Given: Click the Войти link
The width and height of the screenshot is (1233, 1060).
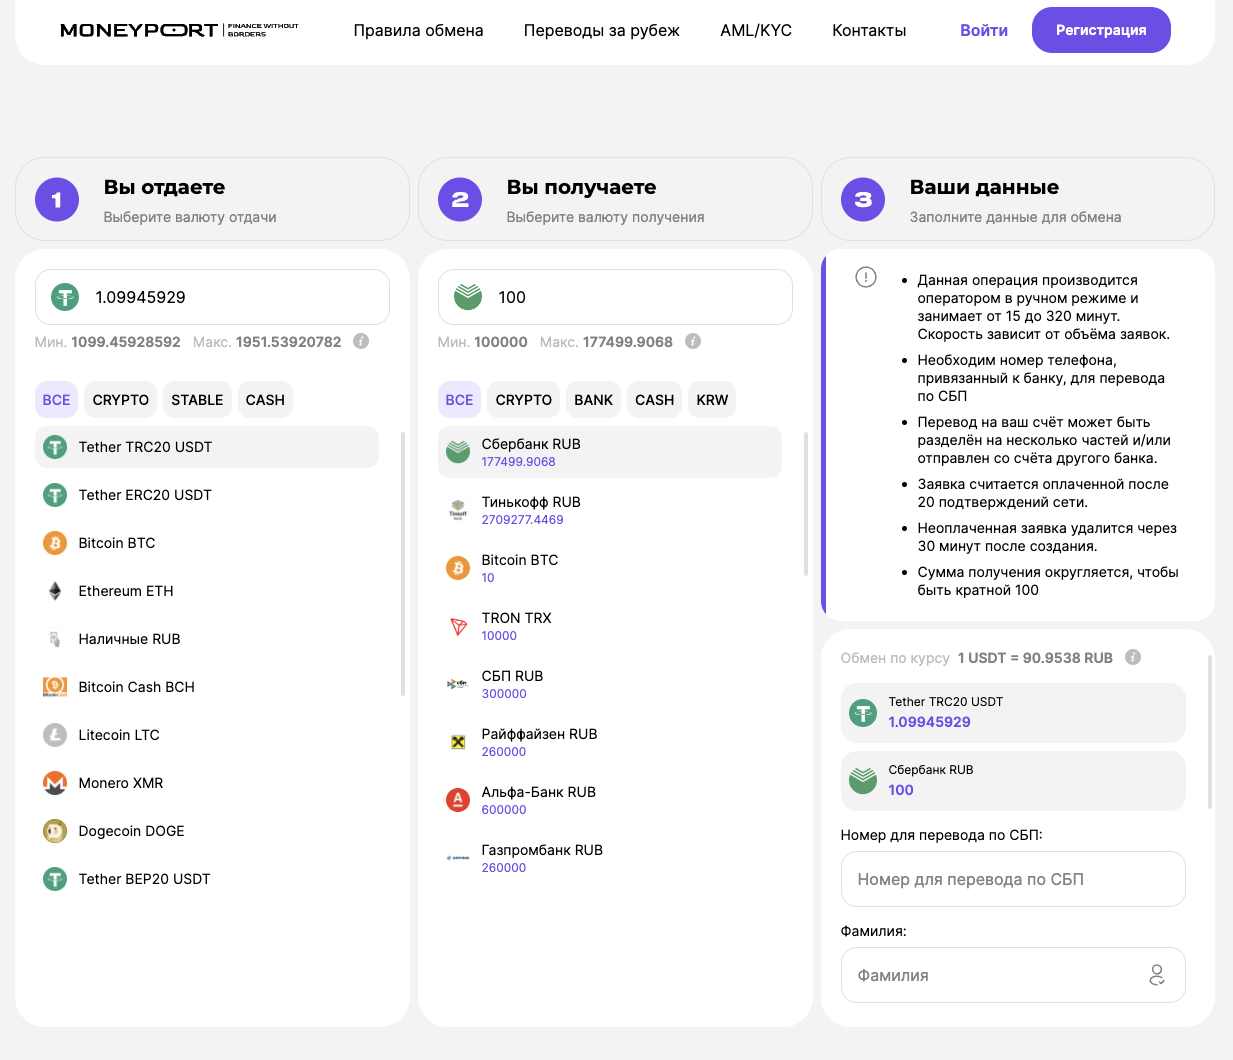Looking at the screenshot, I should pyautogui.click(x=984, y=30).
